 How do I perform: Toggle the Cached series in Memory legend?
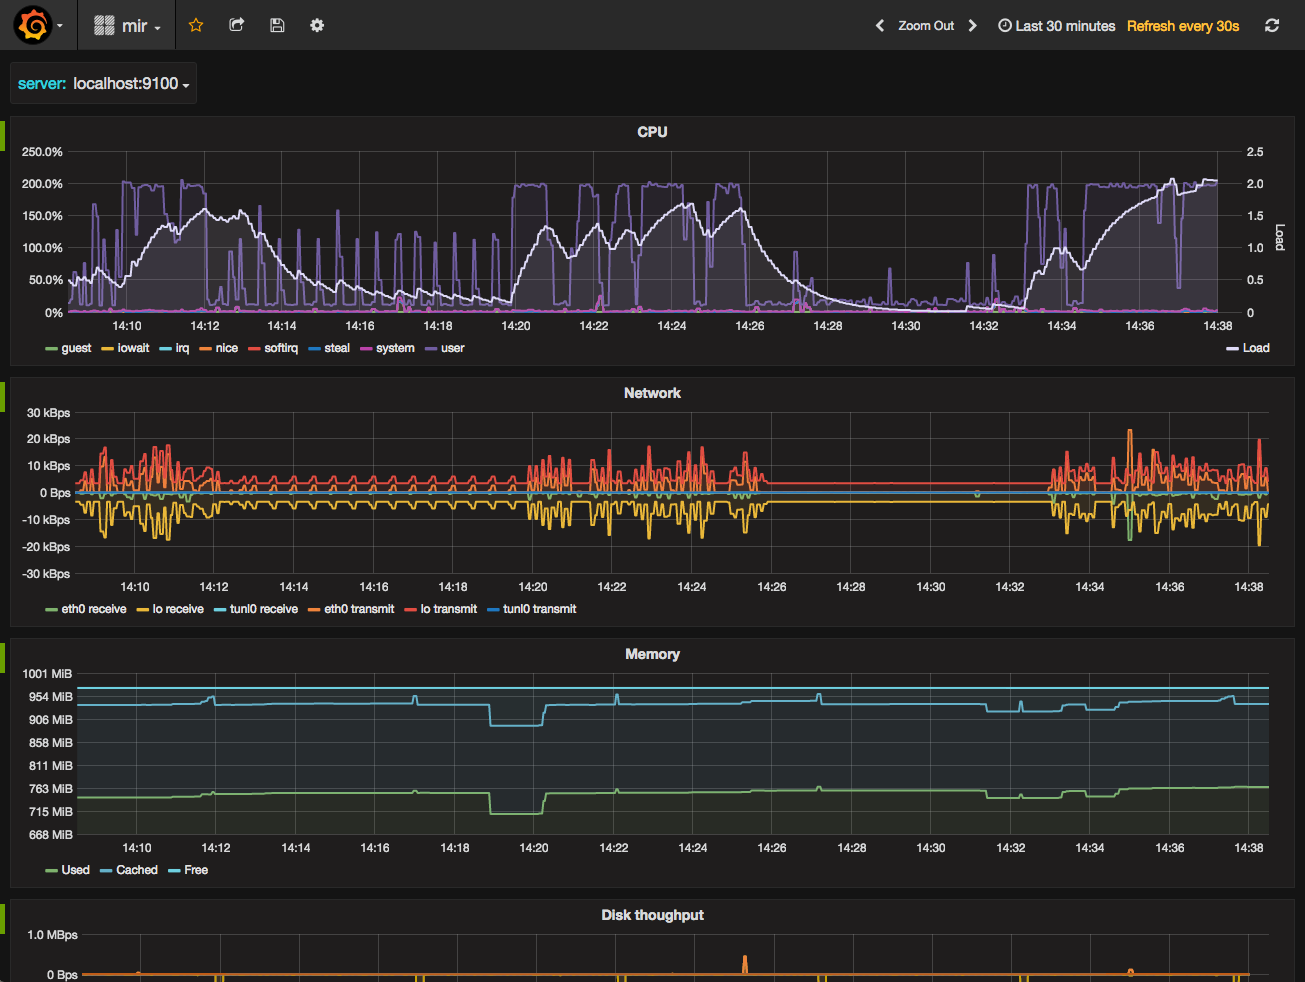tap(136, 870)
